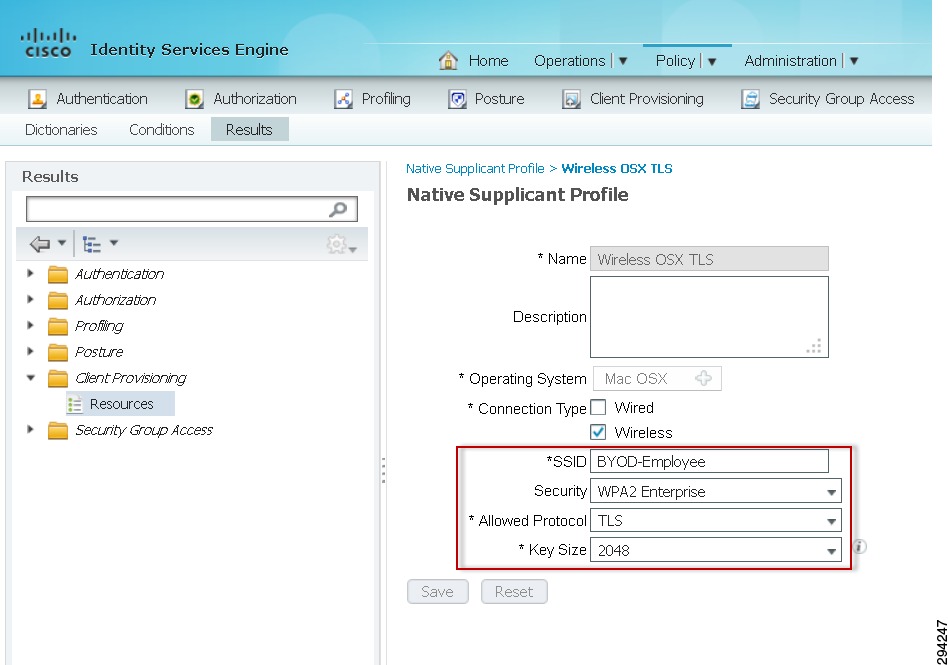The height and width of the screenshot is (665, 948).
Task: Expand the Authorization tree node arrow
Action: [x=30, y=299]
